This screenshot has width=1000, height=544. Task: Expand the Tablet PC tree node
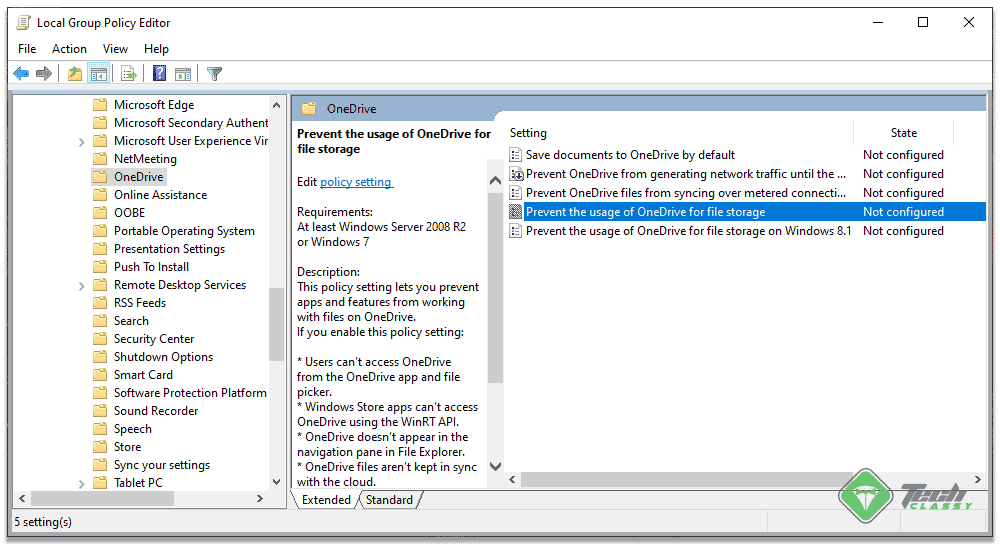(x=82, y=484)
